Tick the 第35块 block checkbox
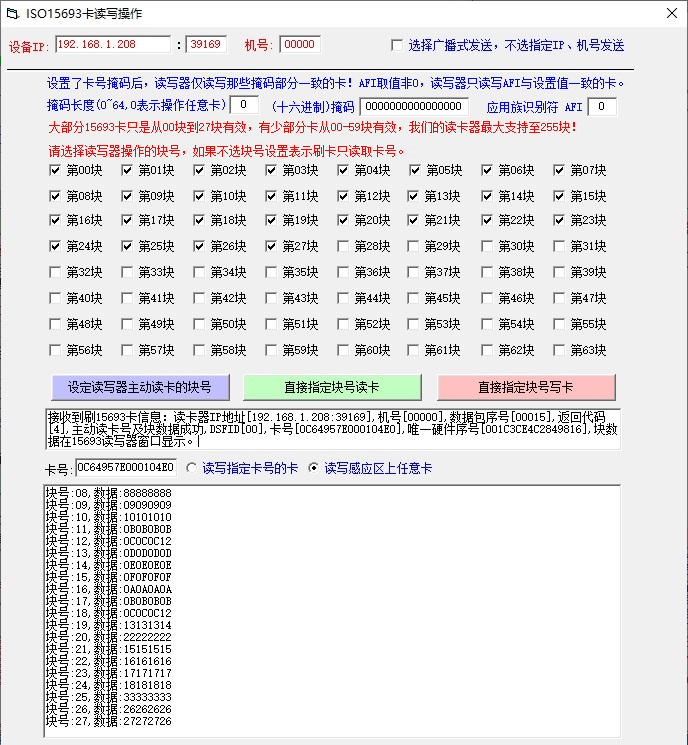 272,272
